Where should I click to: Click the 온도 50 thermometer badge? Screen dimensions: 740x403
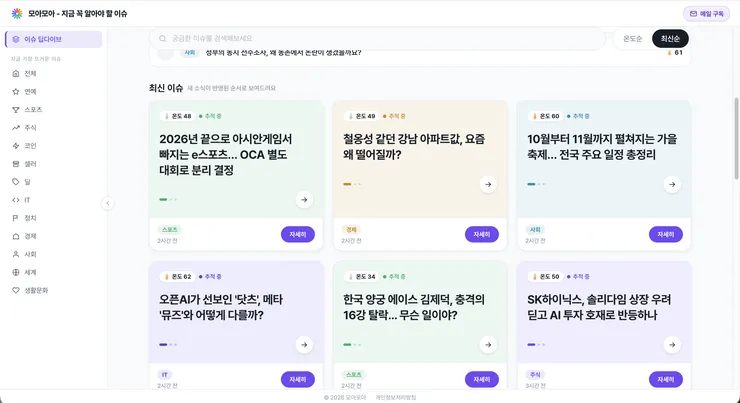pyautogui.click(x=546, y=277)
